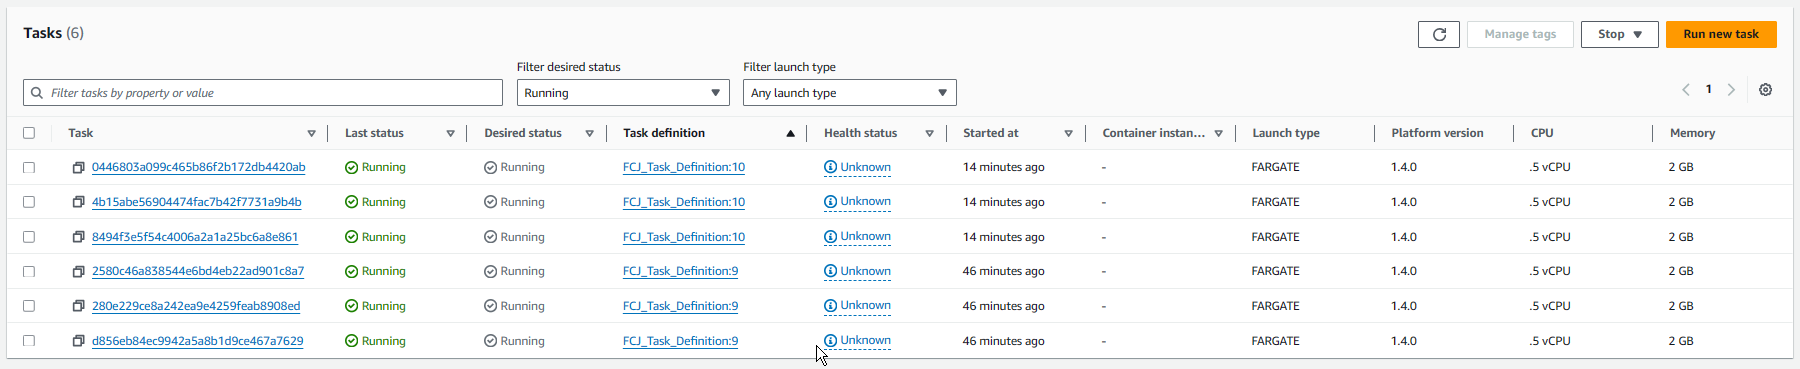Open table preferences gear icon

(1766, 90)
